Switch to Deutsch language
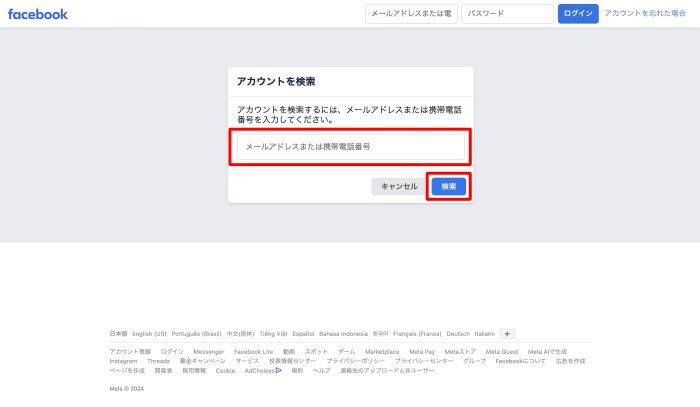This screenshot has height=407, width=700. (x=458, y=334)
